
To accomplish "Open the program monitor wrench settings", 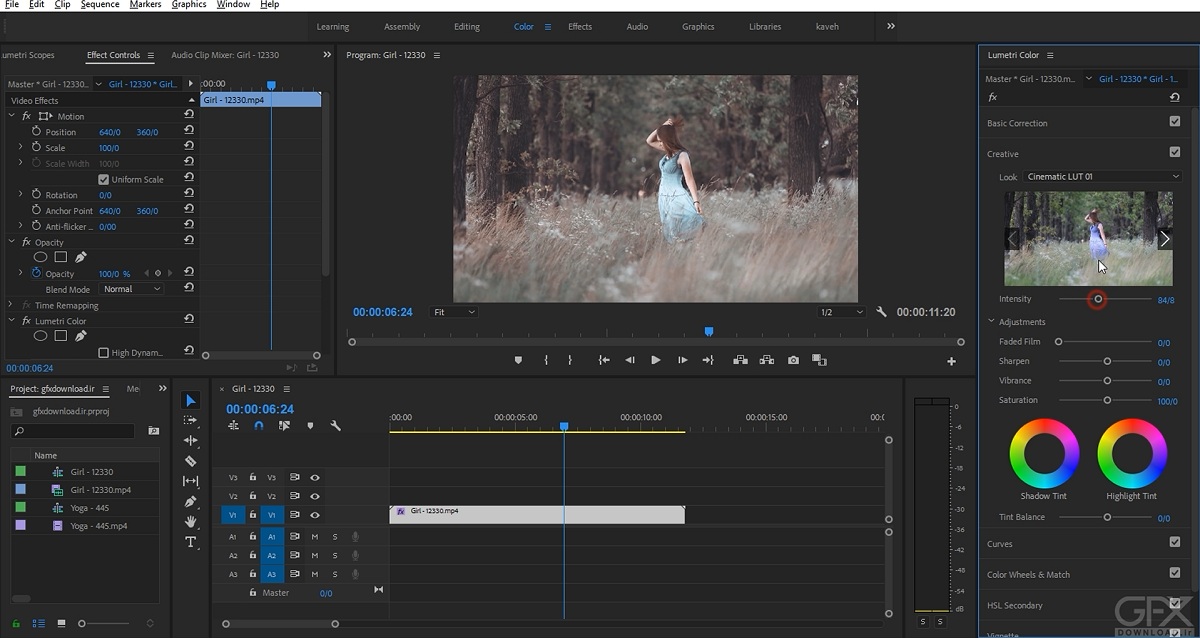I will pyautogui.click(x=881, y=312).
